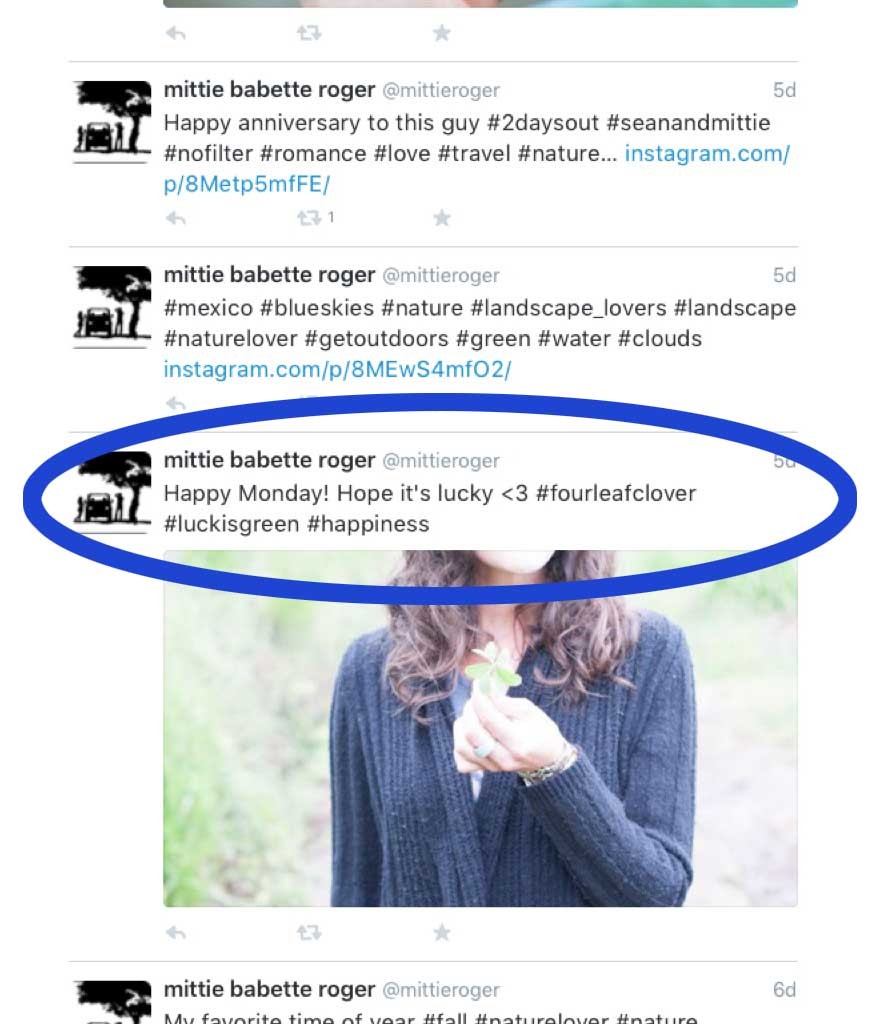Reply to the anniversary tweet
882x1024 pixels.
pos(176,218)
